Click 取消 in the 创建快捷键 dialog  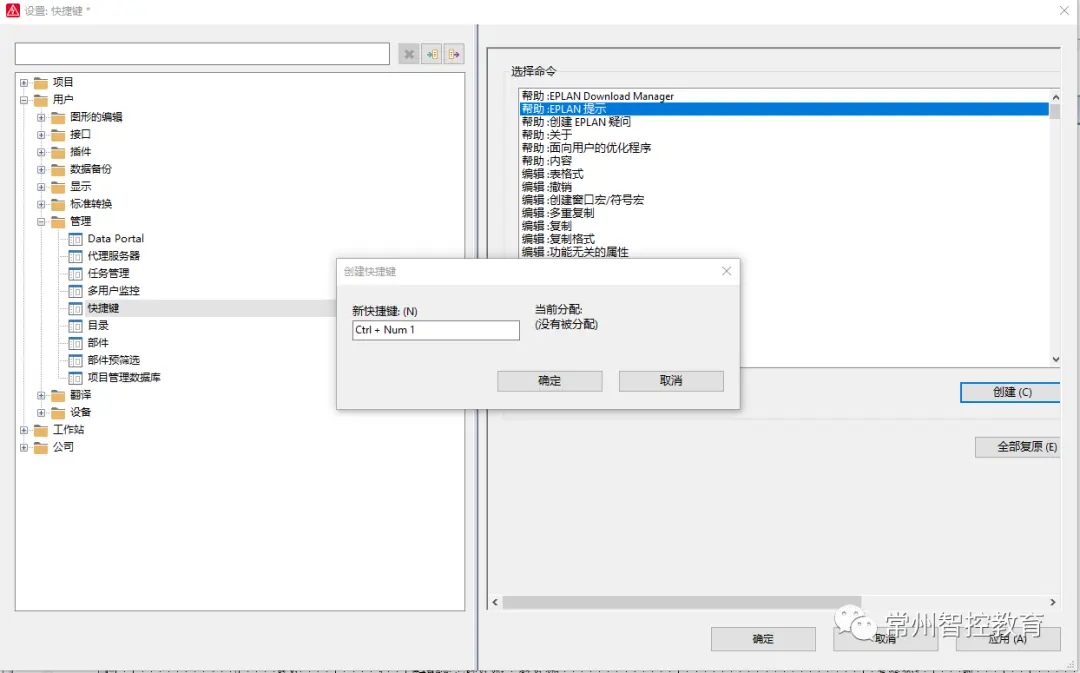671,381
